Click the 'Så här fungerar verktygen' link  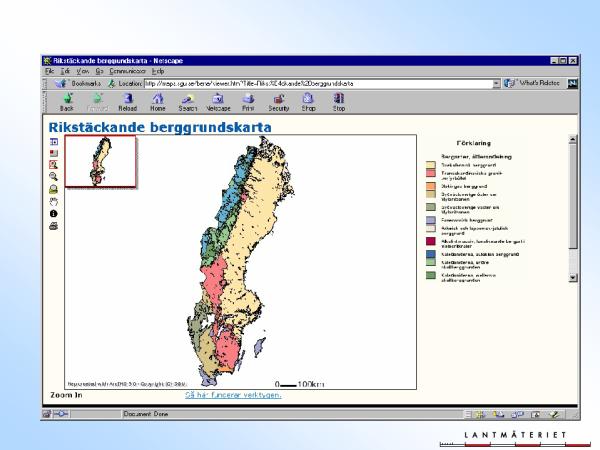[x=232, y=394]
